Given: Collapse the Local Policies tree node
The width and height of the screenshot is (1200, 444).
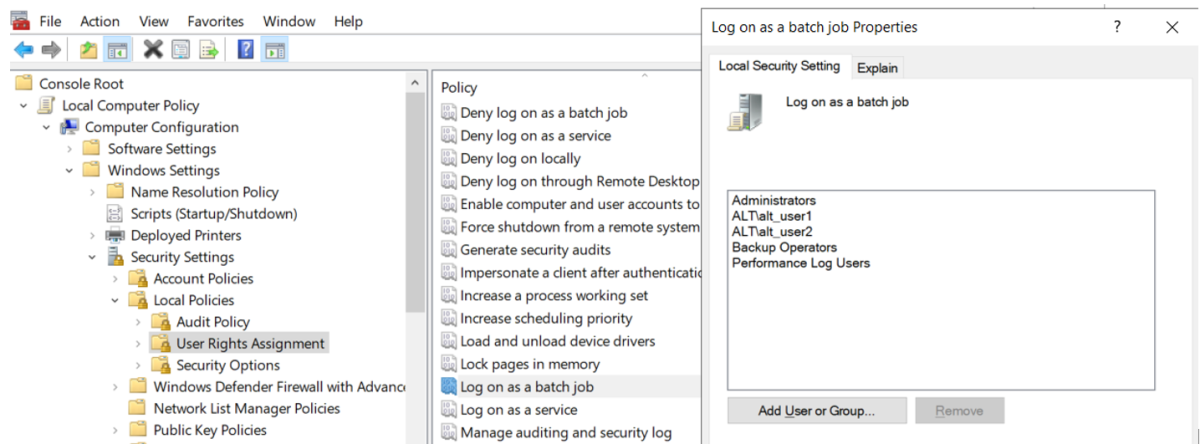Looking at the screenshot, I should tap(115, 300).
